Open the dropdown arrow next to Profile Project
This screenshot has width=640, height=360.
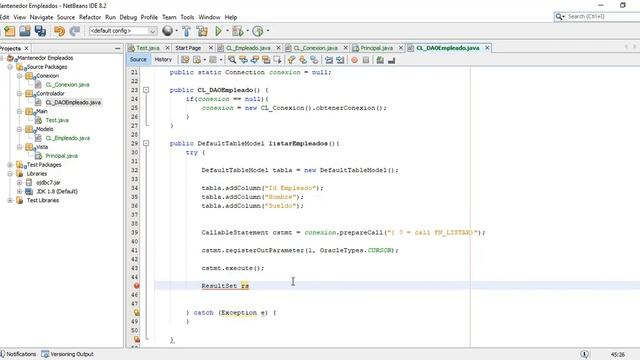point(268,31)
